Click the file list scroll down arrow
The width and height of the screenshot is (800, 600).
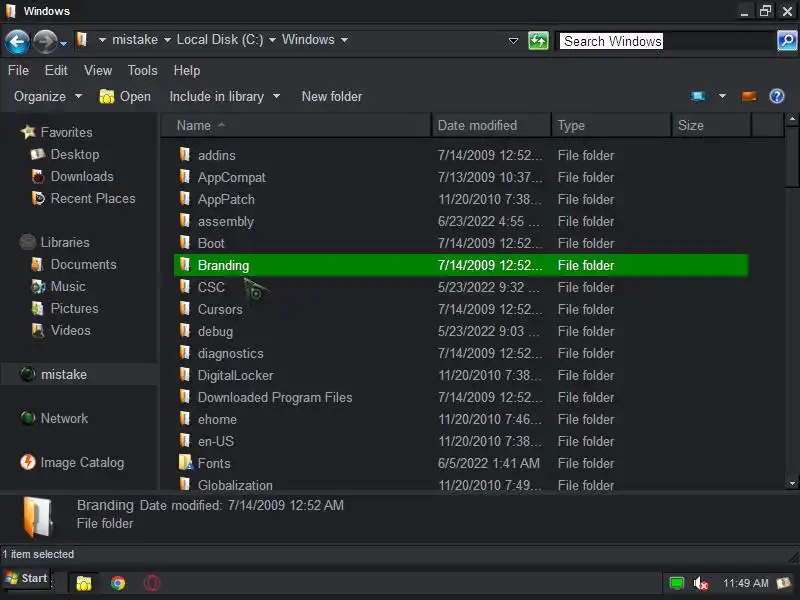pos(792,483)
